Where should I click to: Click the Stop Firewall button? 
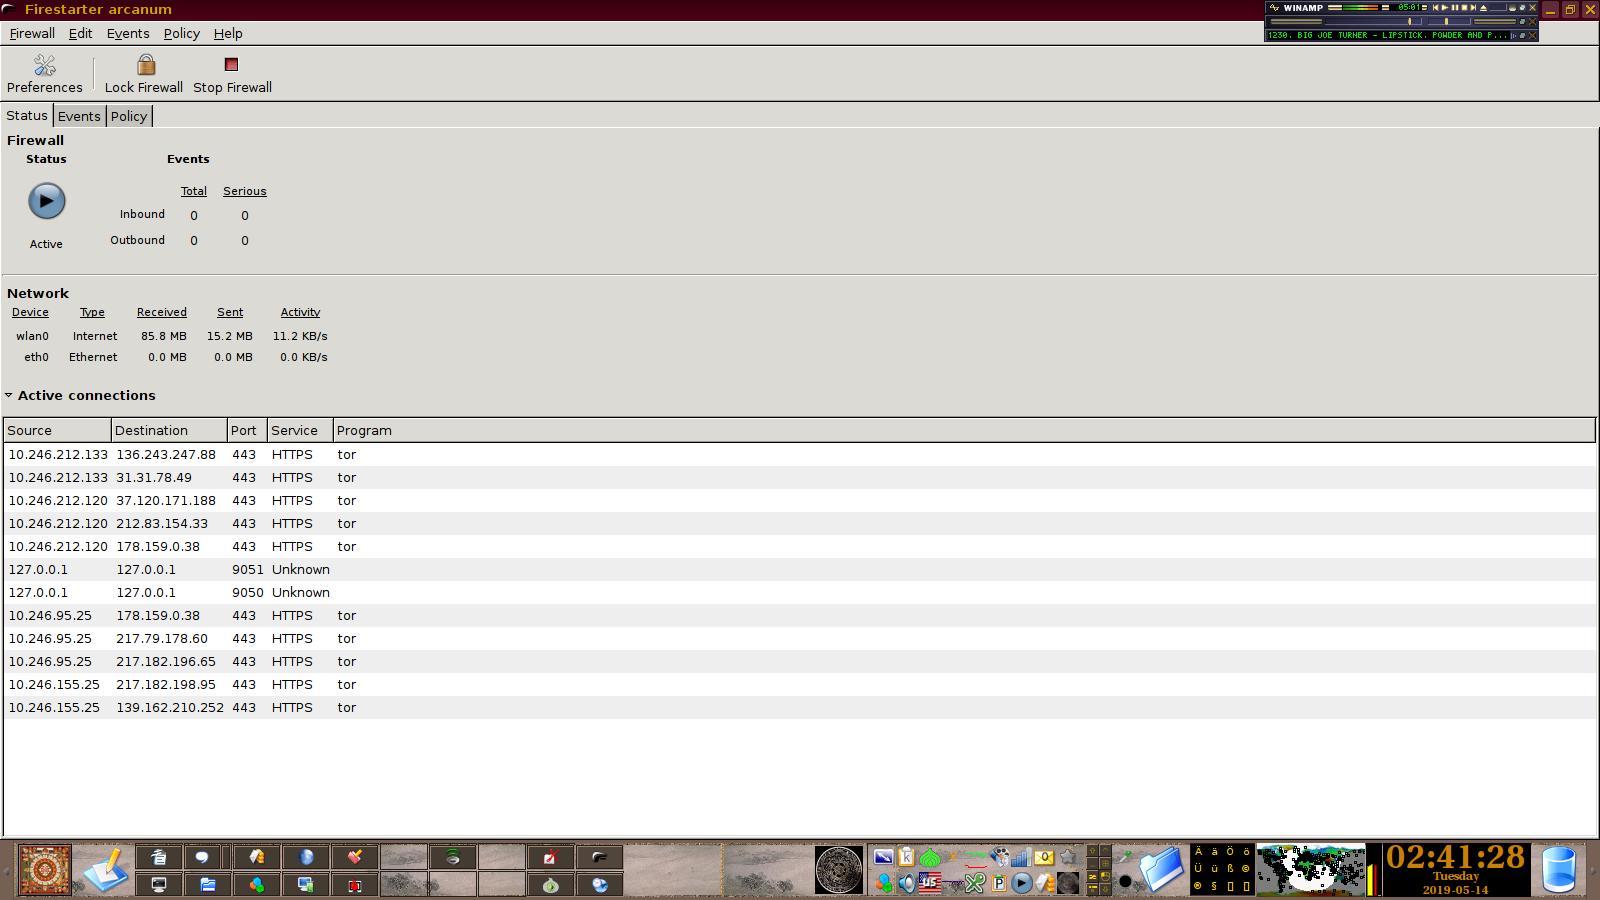pyautogui.click(x=232, y=74)
